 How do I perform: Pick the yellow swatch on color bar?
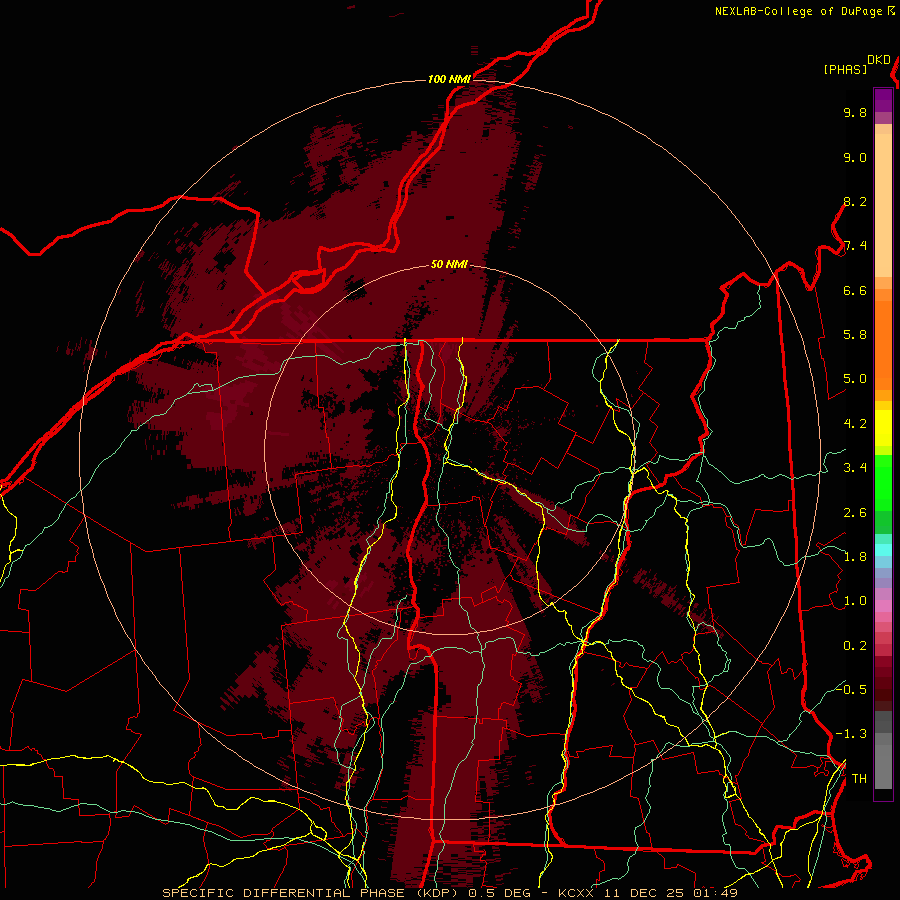(883, 428)
